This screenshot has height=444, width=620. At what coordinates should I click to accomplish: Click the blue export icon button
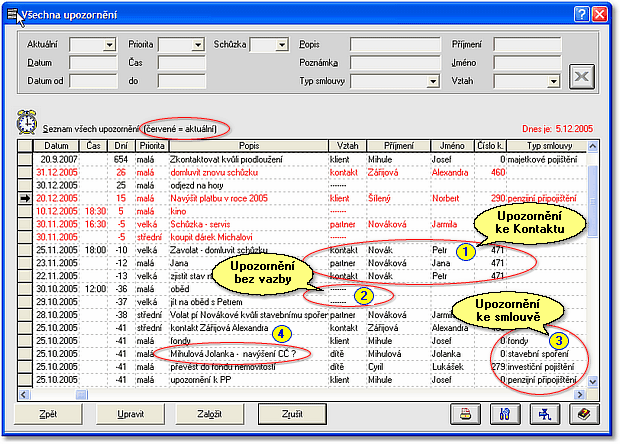tap(544, 413)
